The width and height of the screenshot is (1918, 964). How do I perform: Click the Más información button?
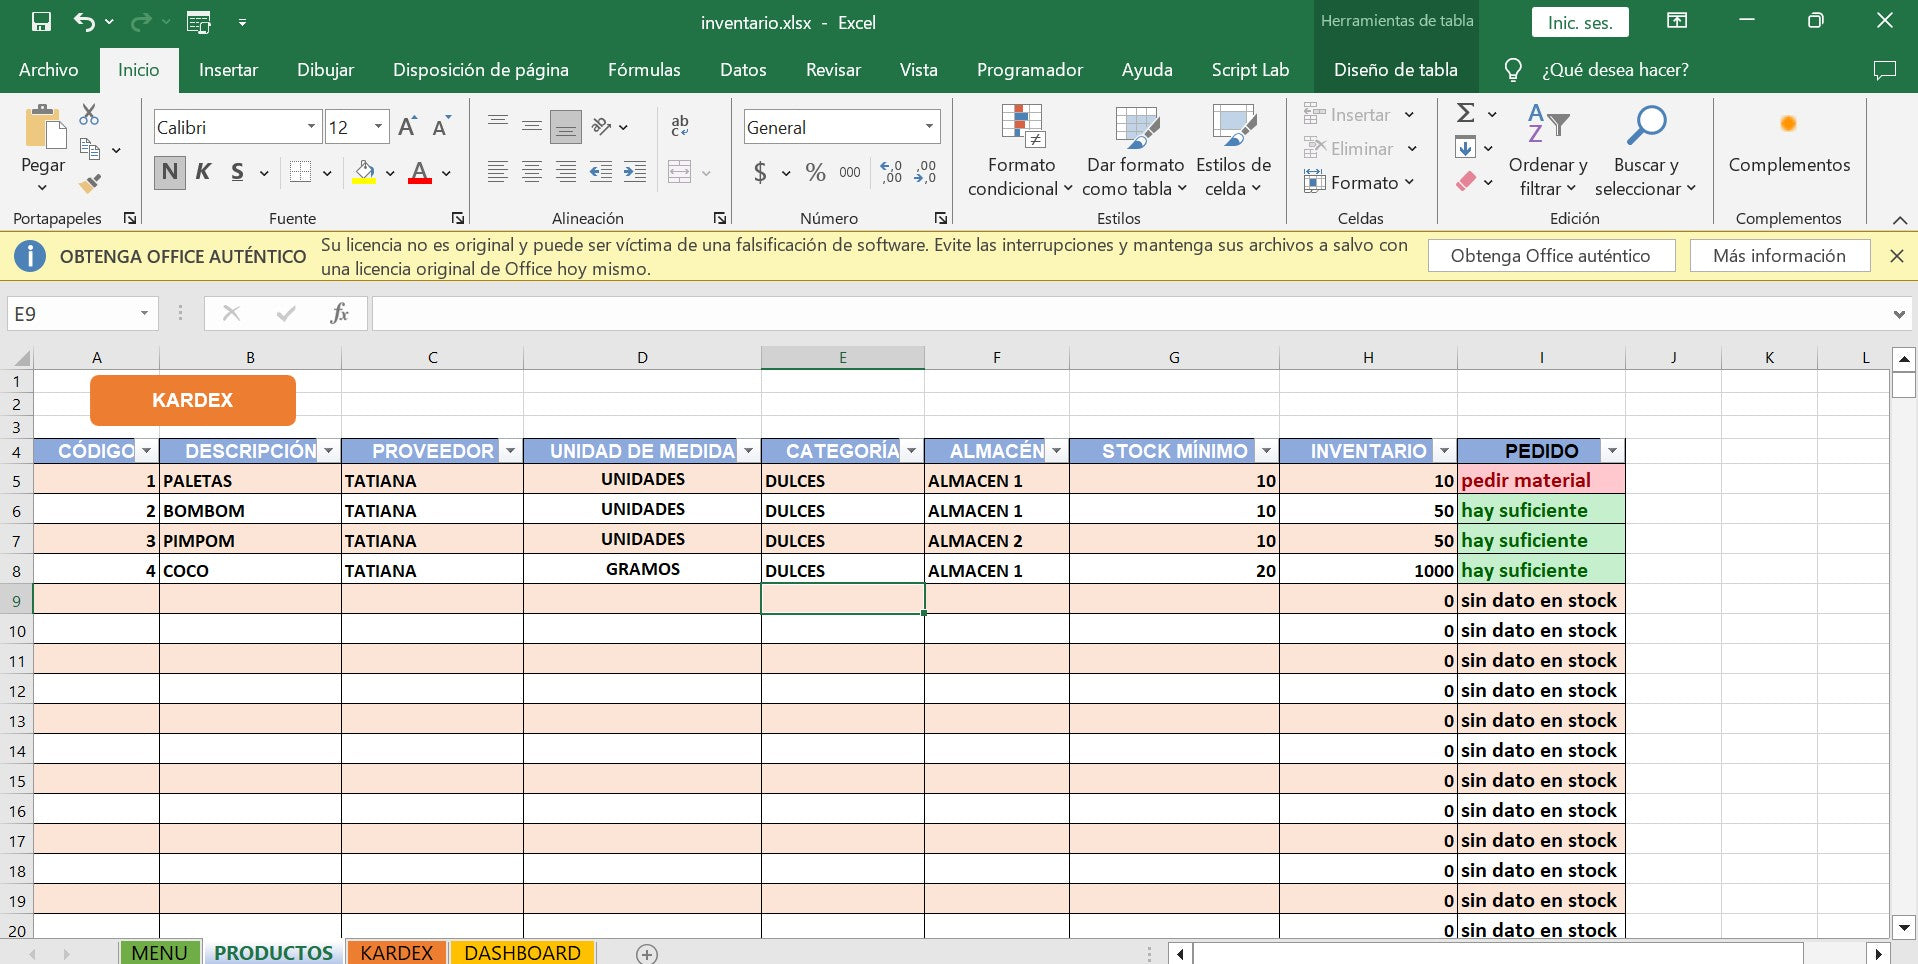point(1780,255)
